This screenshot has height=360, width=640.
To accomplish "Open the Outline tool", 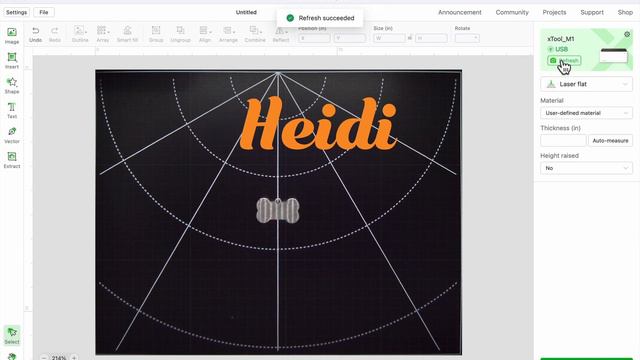I will 80,34.
